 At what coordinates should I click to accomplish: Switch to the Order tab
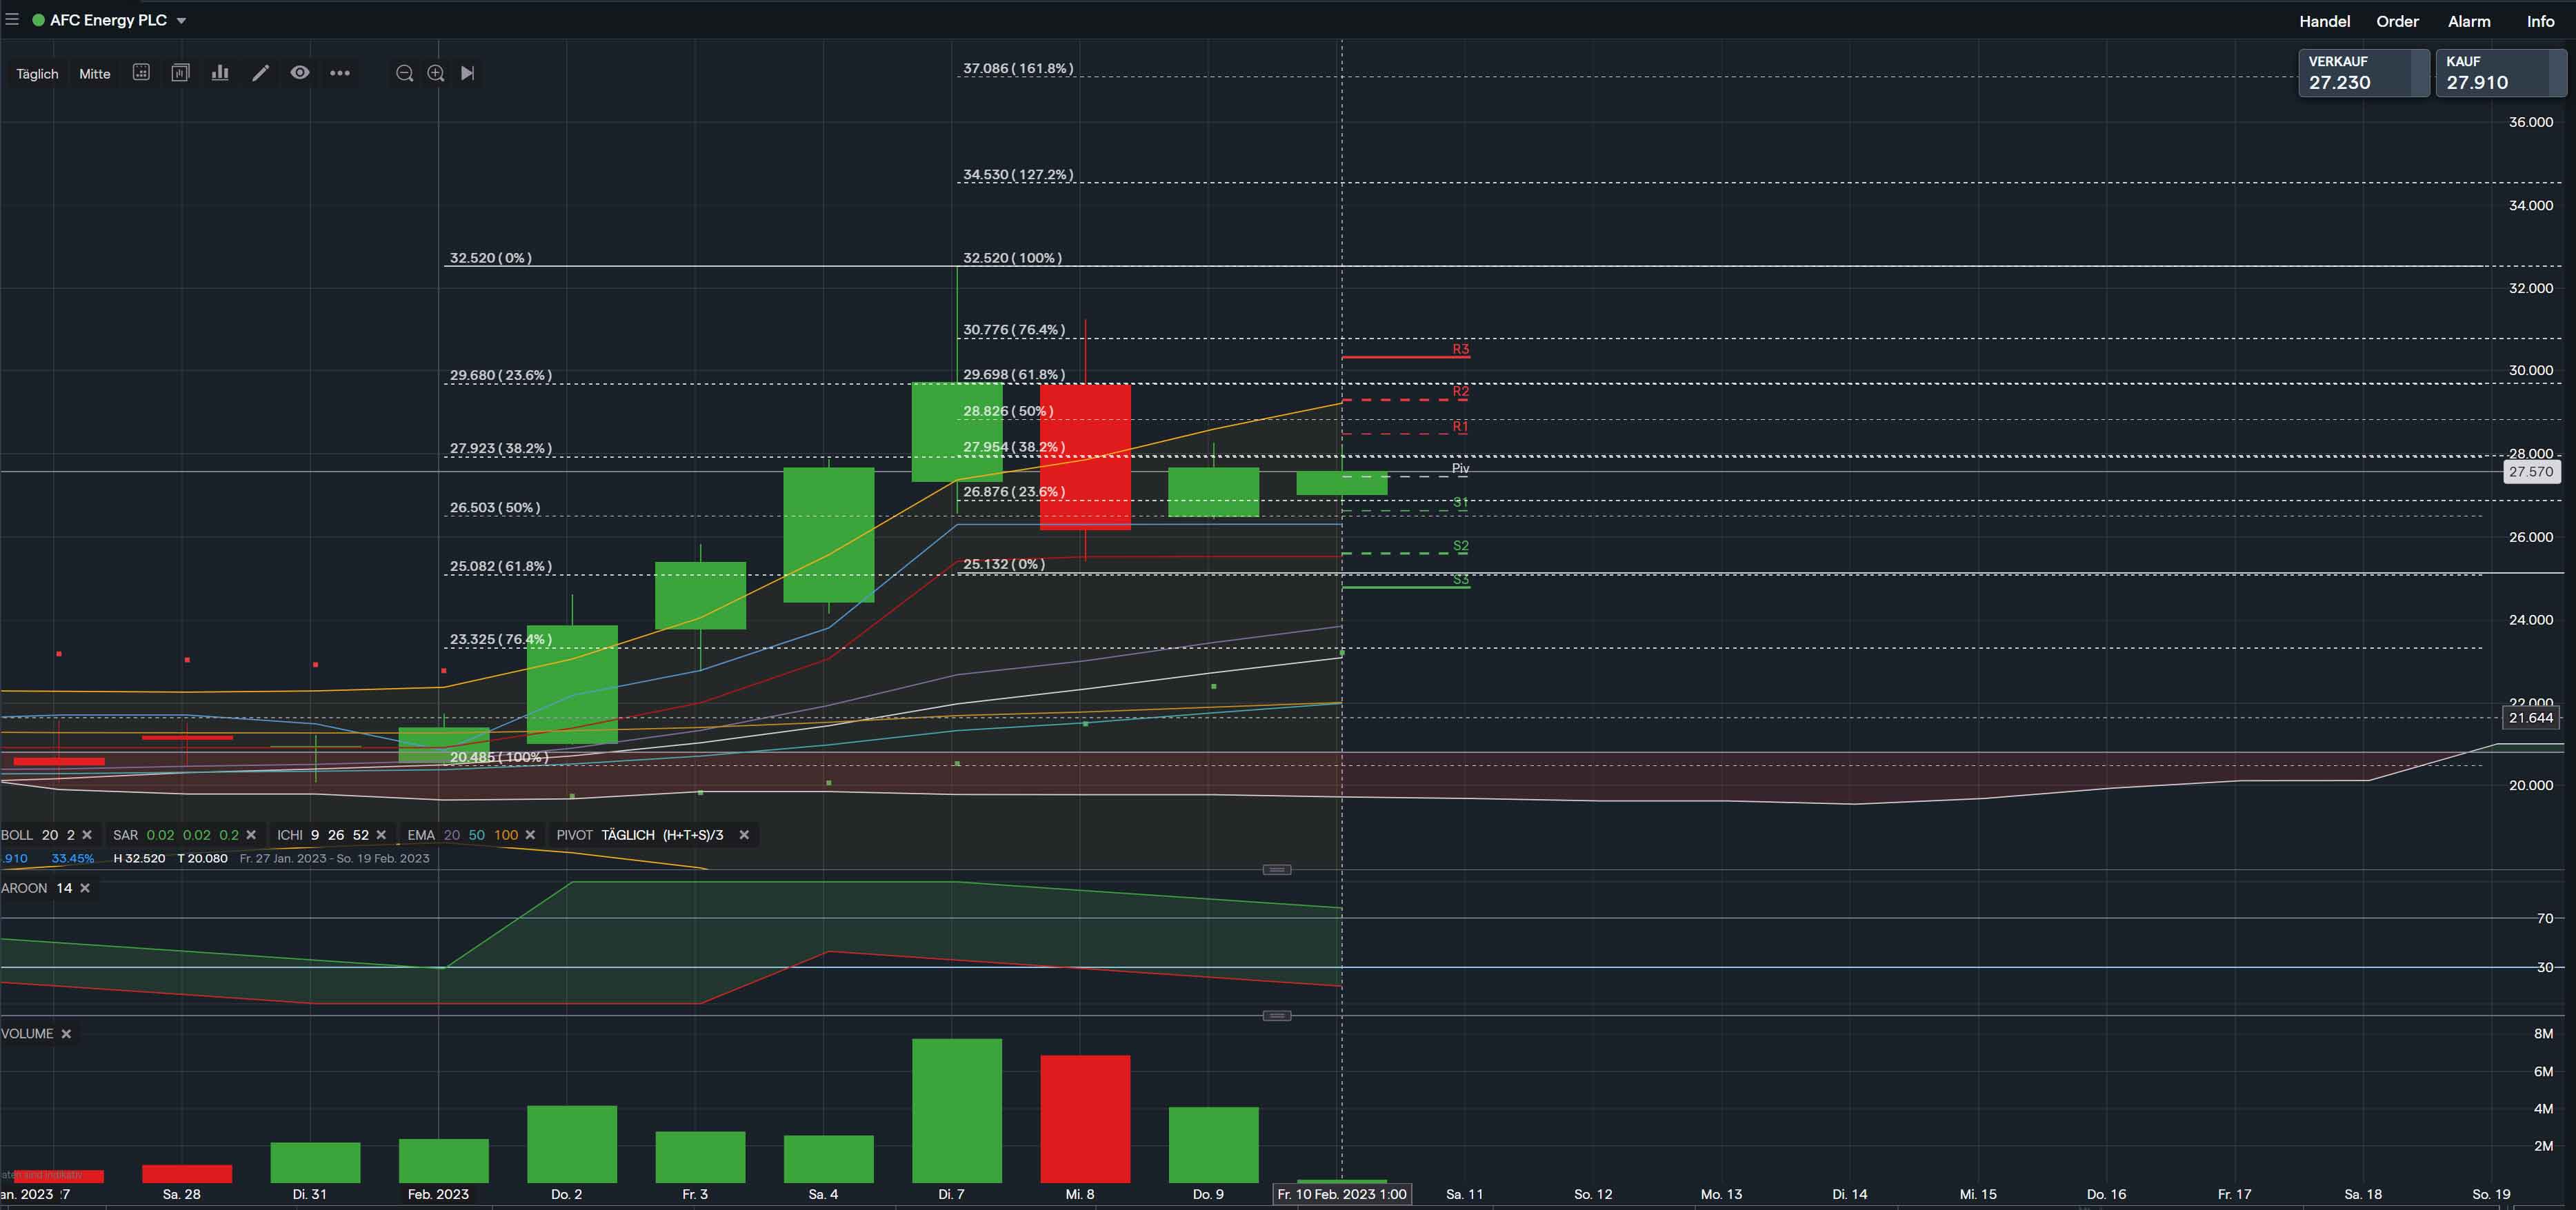coord(2397,21)
